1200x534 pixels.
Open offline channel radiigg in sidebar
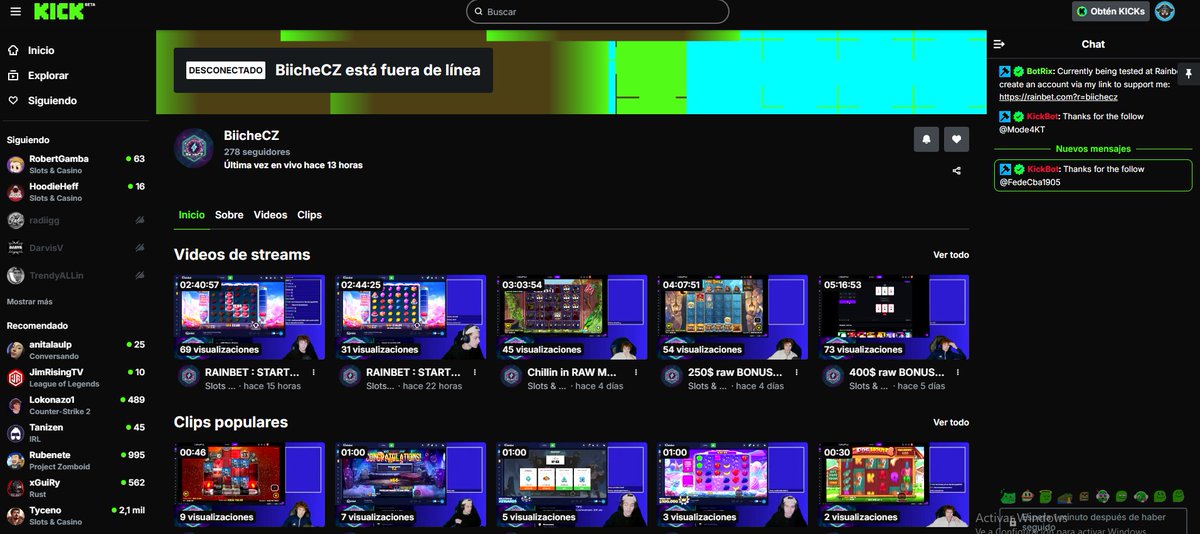click(77, 220)
